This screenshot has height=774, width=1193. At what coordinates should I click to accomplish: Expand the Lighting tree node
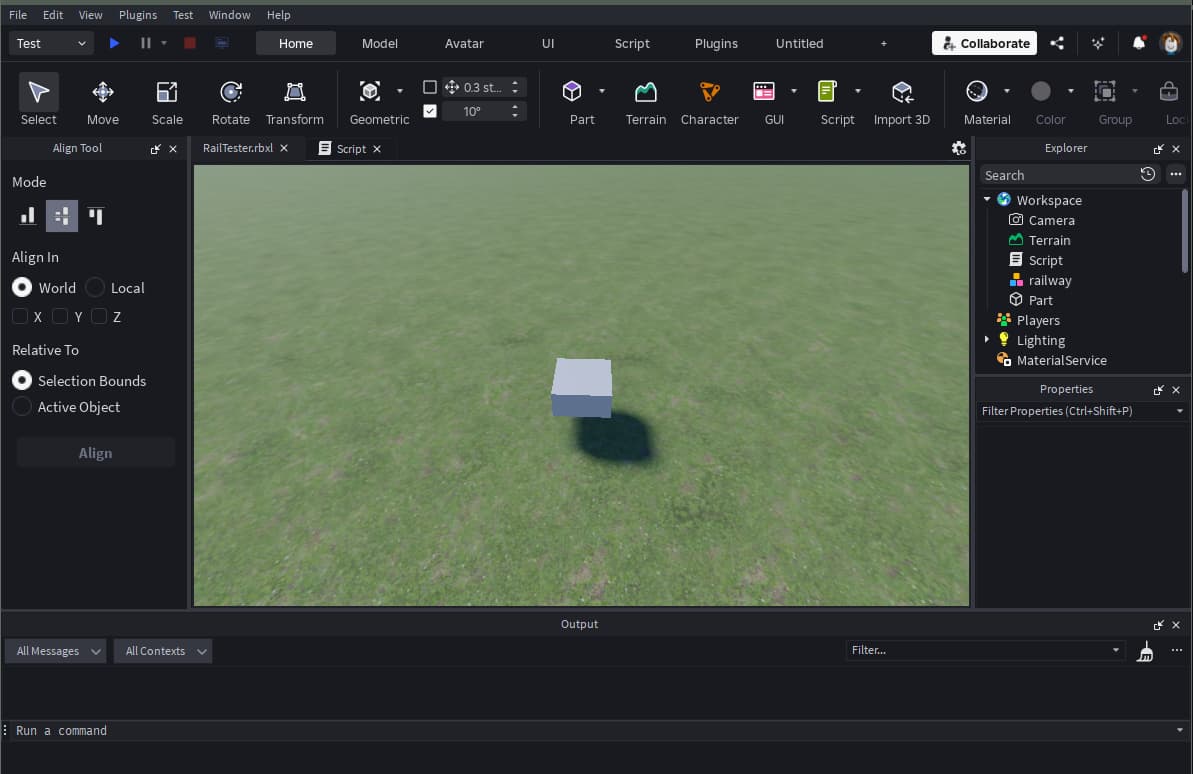987,339
